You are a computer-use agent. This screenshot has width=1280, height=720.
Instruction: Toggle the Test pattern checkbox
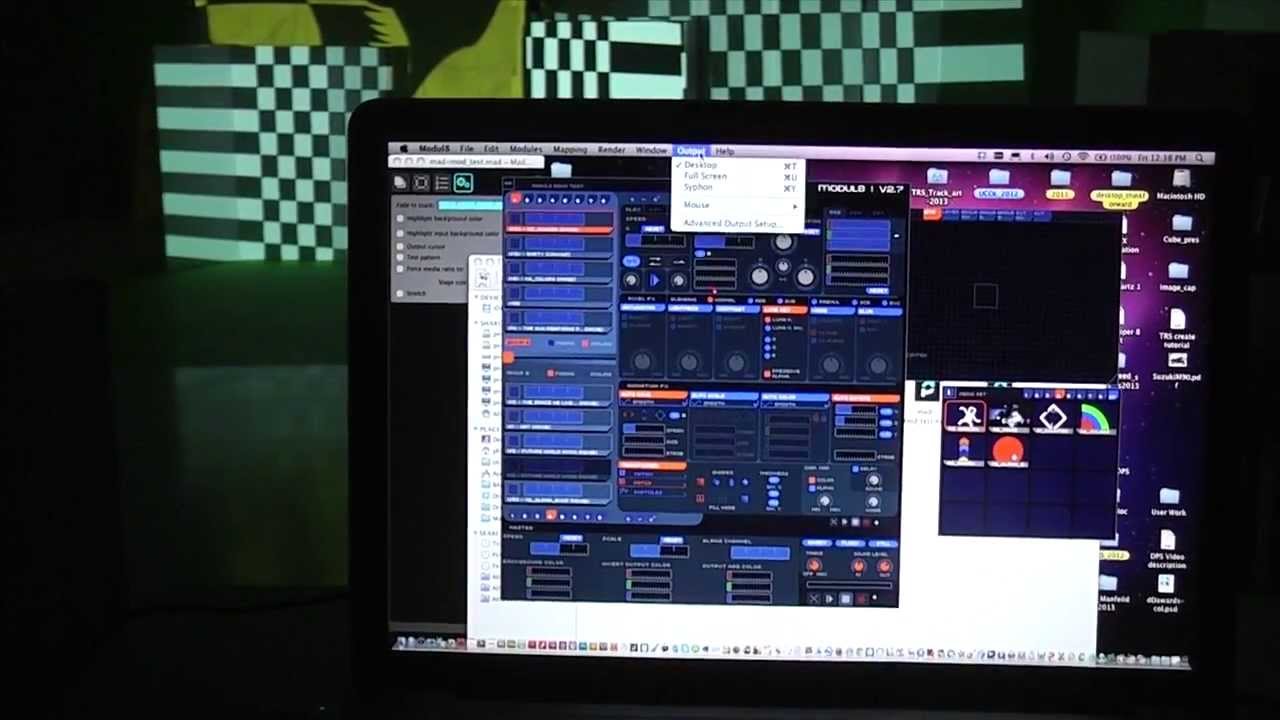click(401, 257)
